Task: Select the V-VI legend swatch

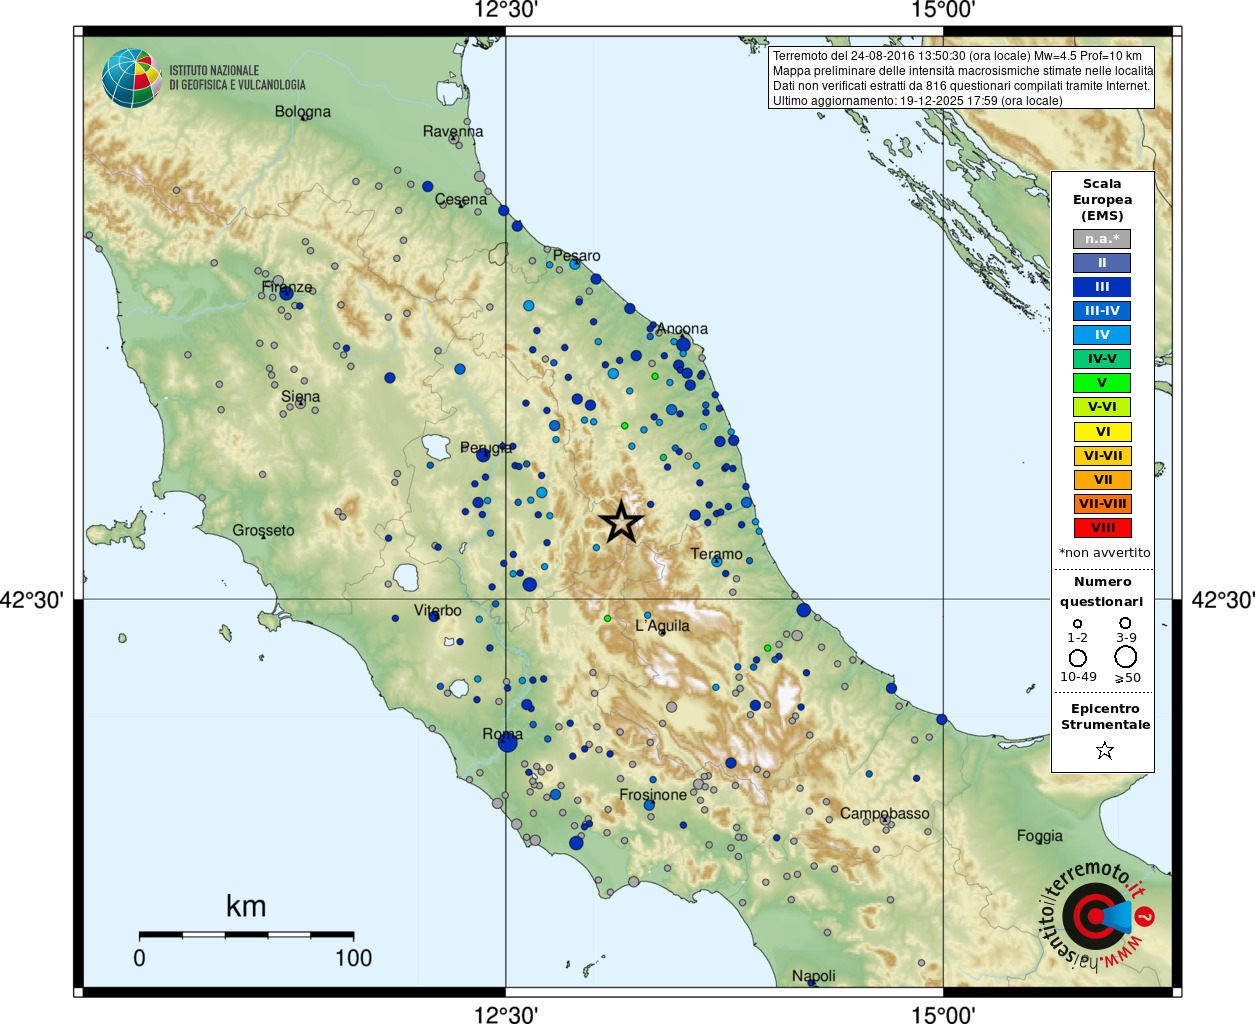Action: 1102,407
